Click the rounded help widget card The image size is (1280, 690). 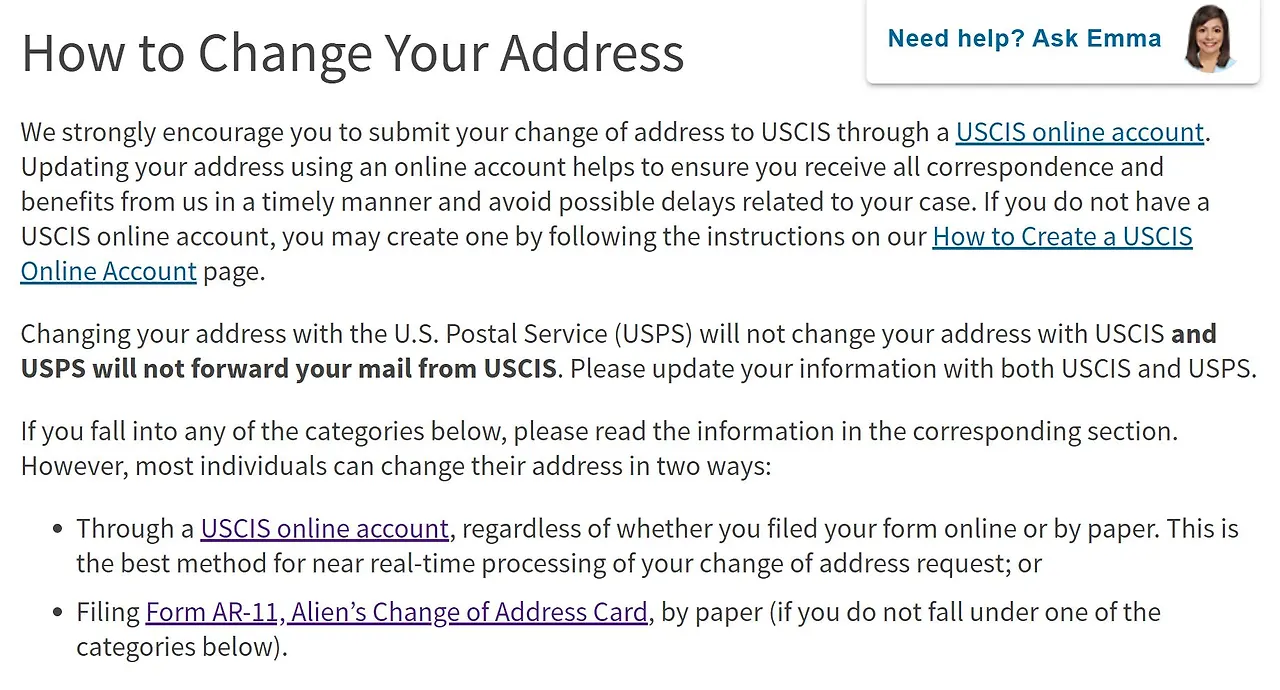pyautogui.click(x=1063, y=42)
